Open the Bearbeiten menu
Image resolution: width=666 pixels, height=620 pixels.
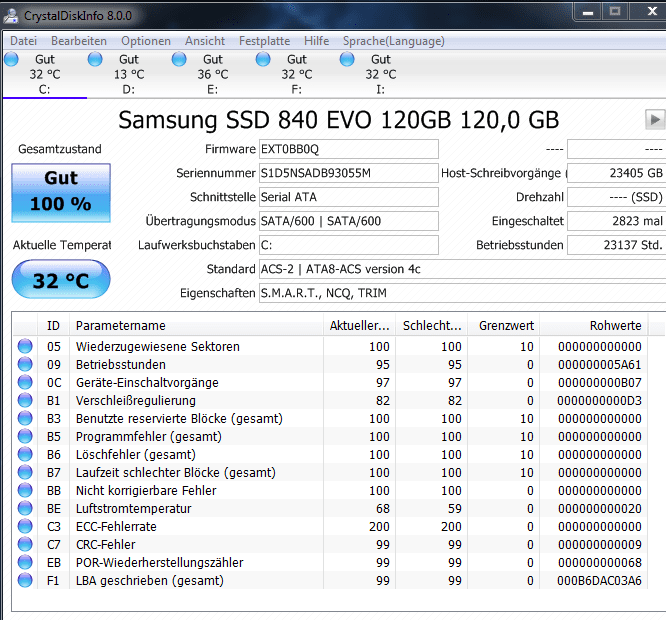79,41
